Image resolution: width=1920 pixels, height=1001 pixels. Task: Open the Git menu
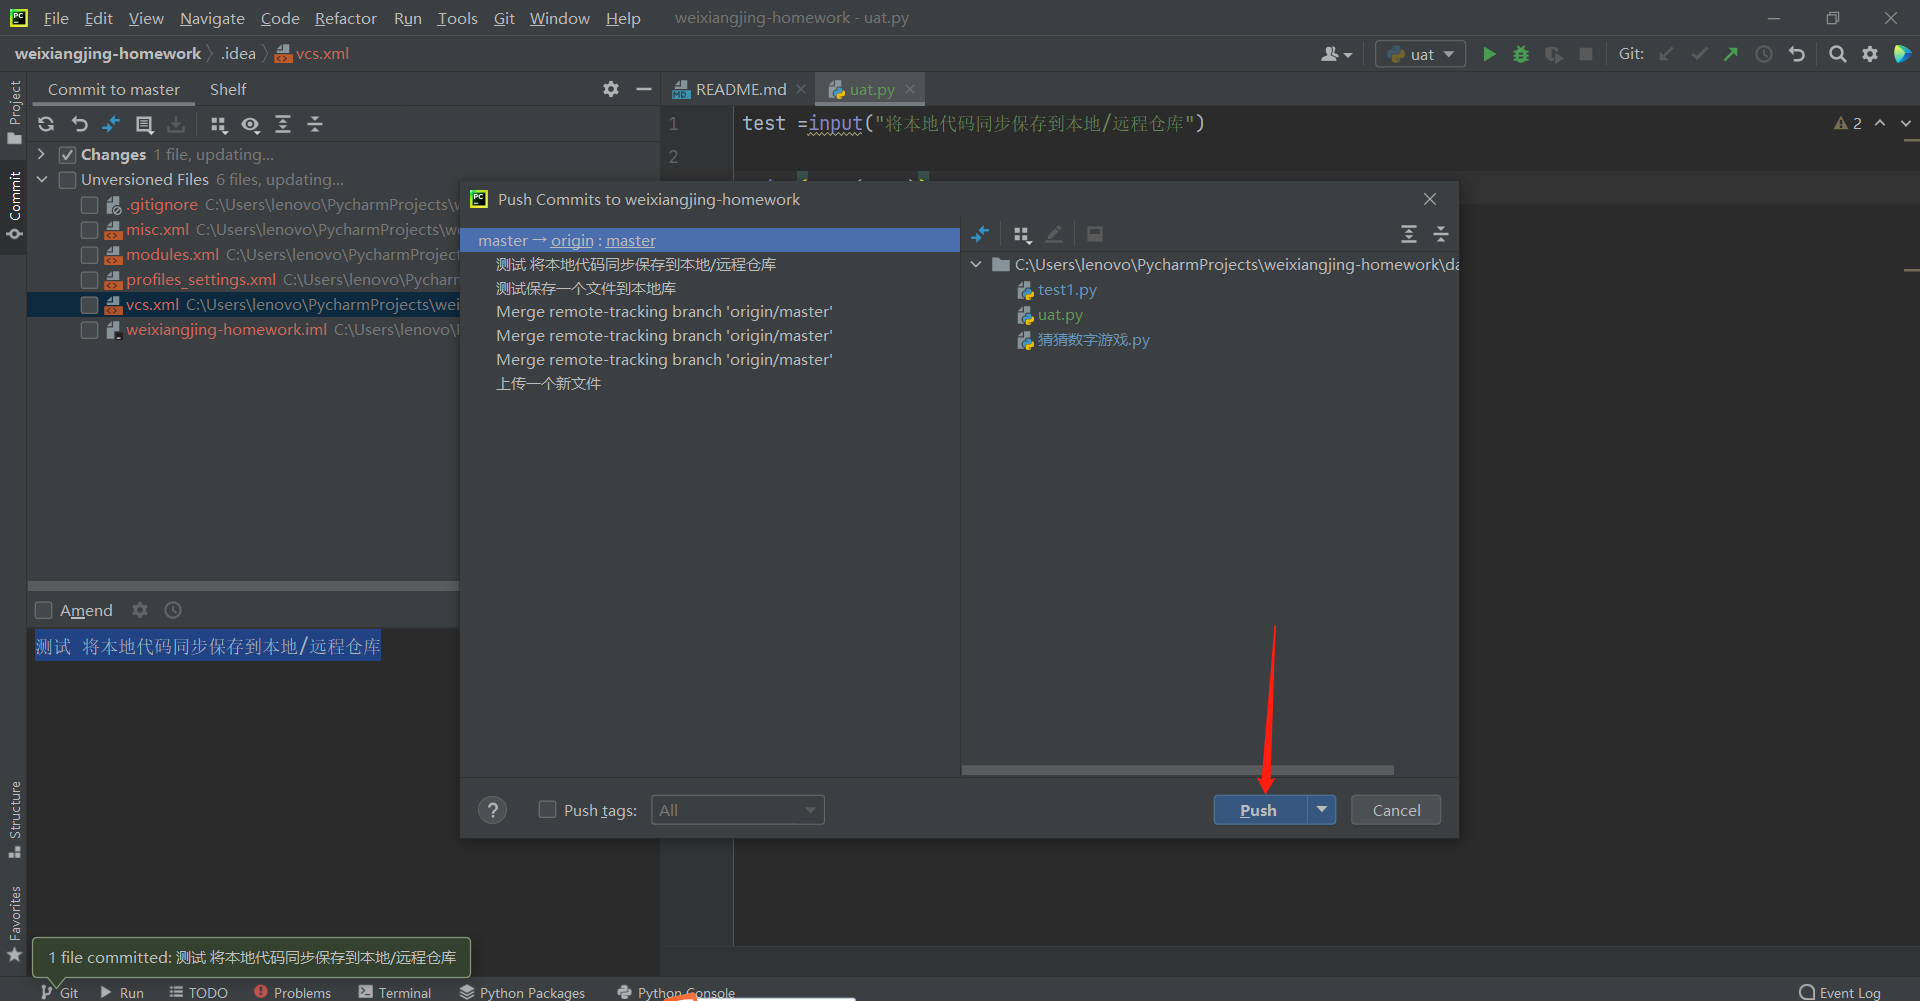pos(504,18)
